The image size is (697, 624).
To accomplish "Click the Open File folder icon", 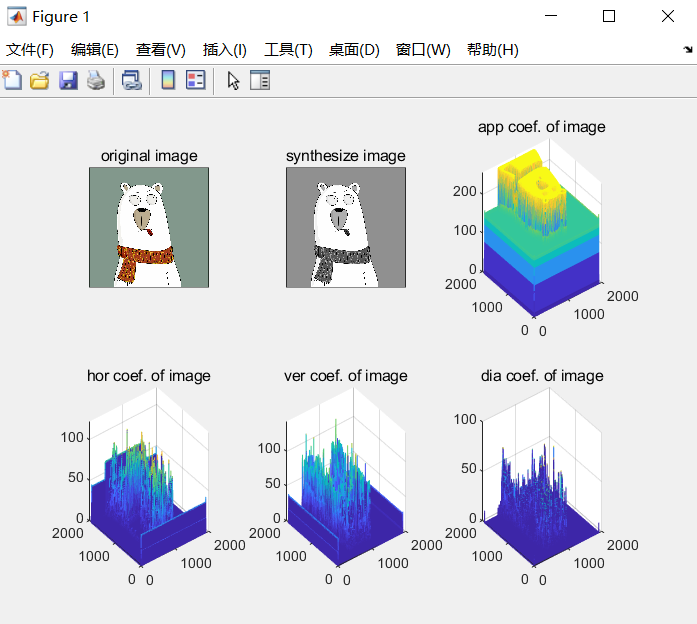I will coord(40,80).
